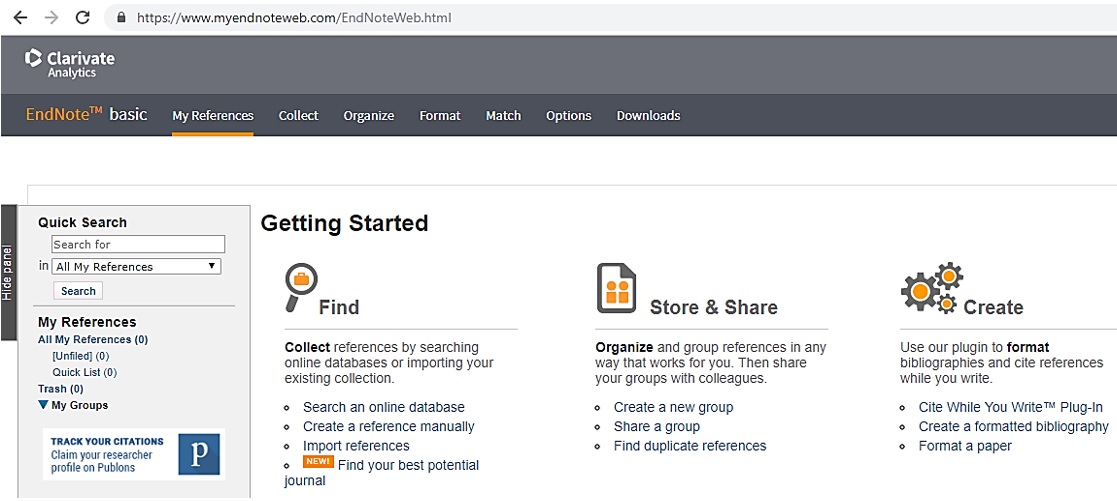Select the Match tab

[503, 115]
